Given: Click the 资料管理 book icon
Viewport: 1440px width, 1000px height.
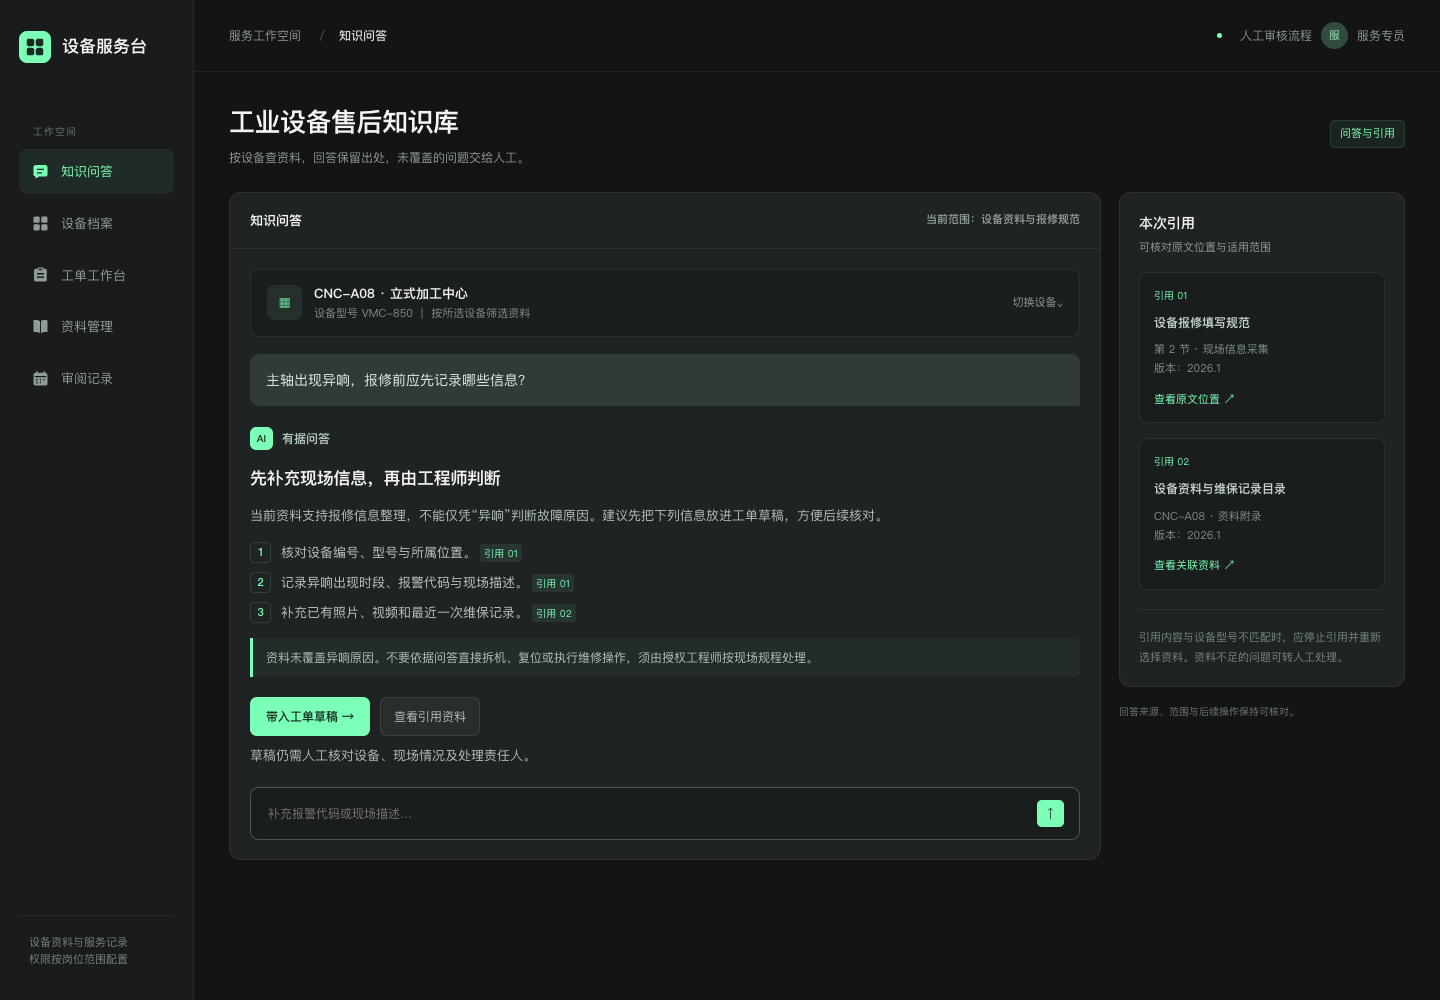Looking at the screenshot, I should [40, 327].
